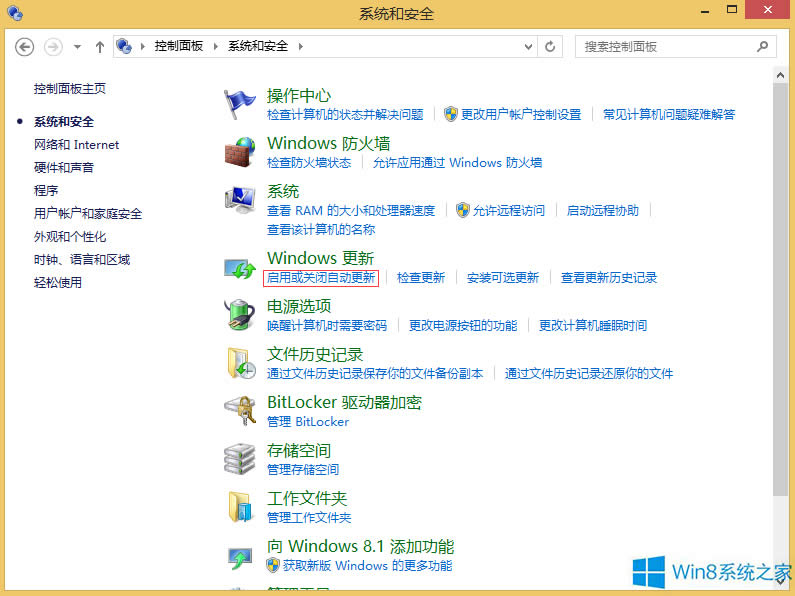Open the Storage Spaces drives icon

click(241, 459)
